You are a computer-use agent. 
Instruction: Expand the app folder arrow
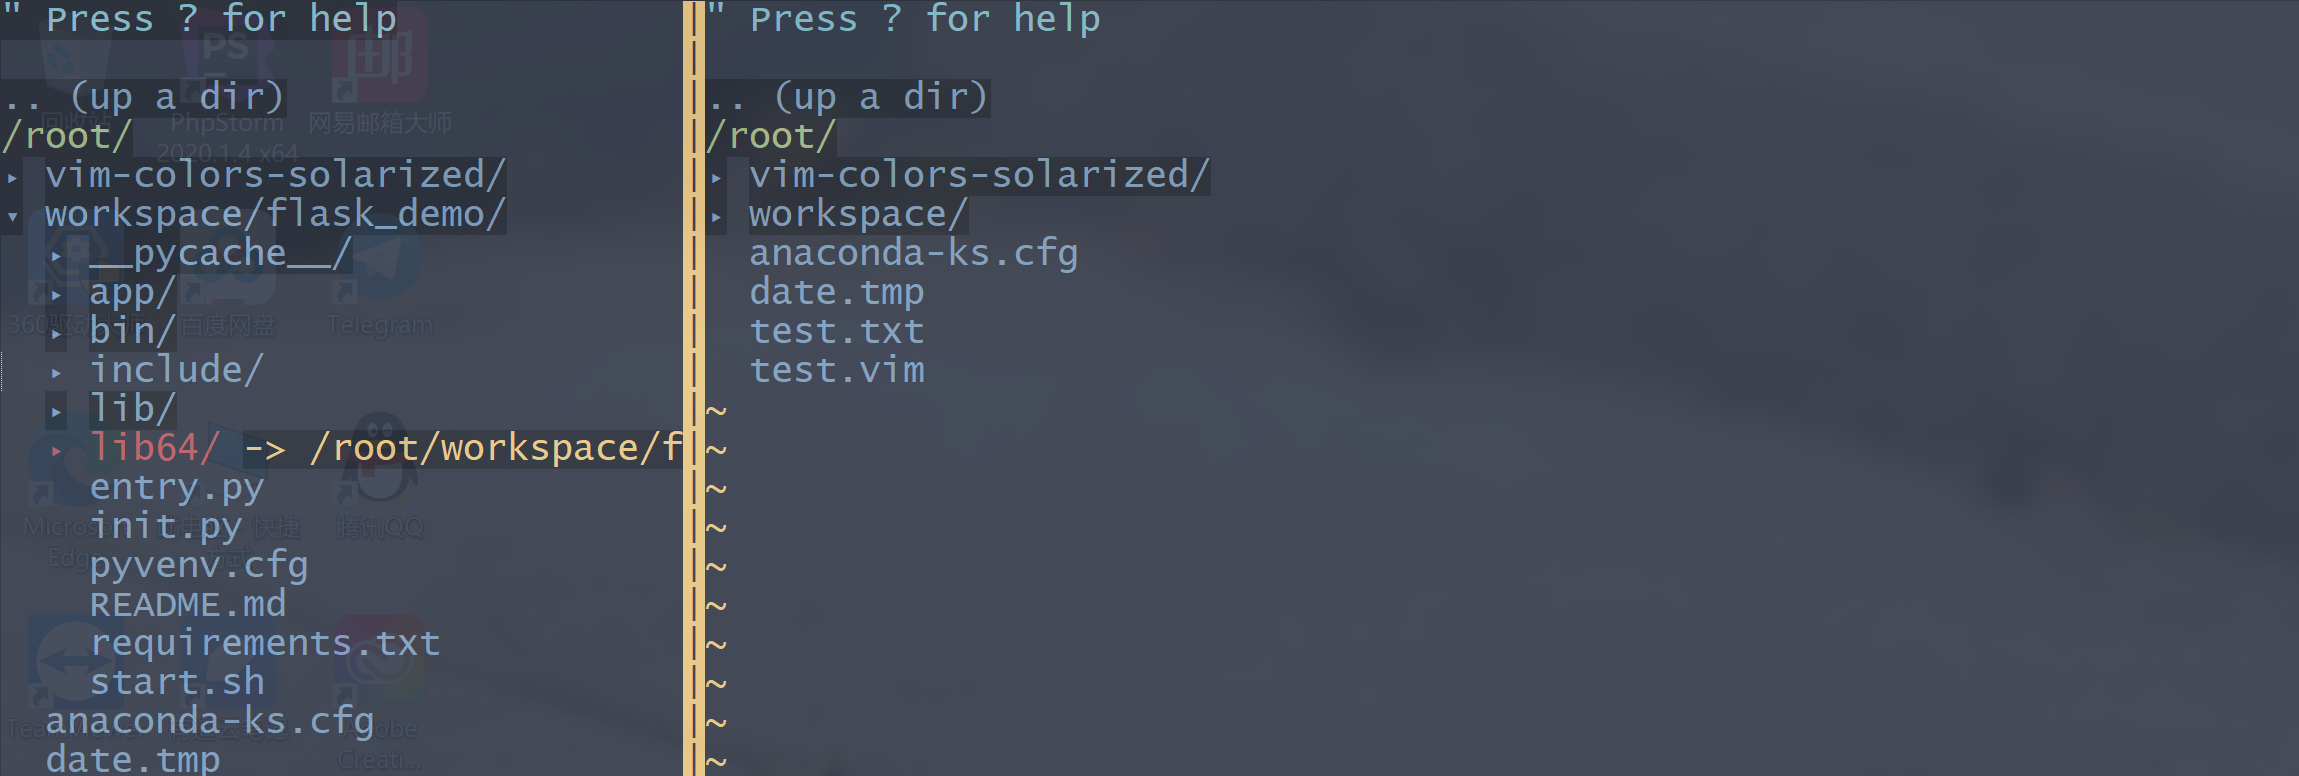coord(57,295)
